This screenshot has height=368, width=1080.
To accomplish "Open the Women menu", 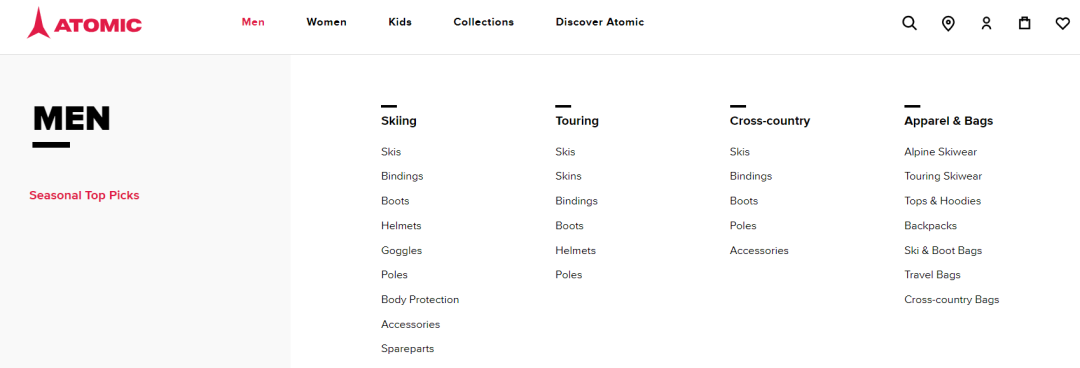I will tap(326, 22).
